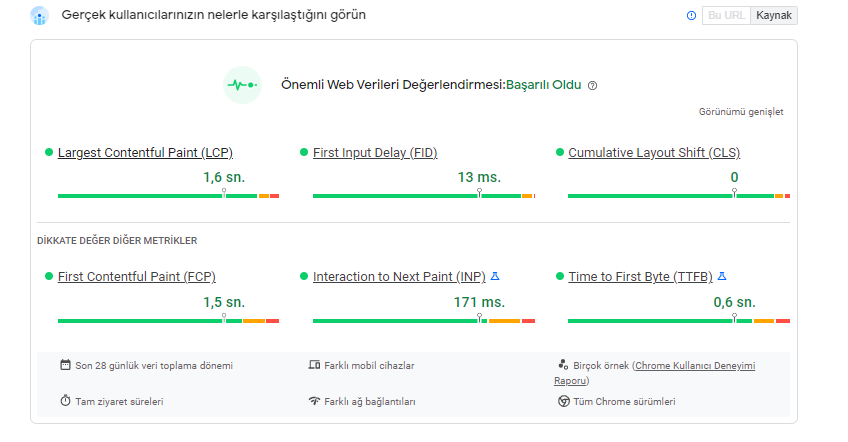Open the Largest Contentful Paint (LCP) link
Viewport: 848px width, 442px height.
[145, 153]
